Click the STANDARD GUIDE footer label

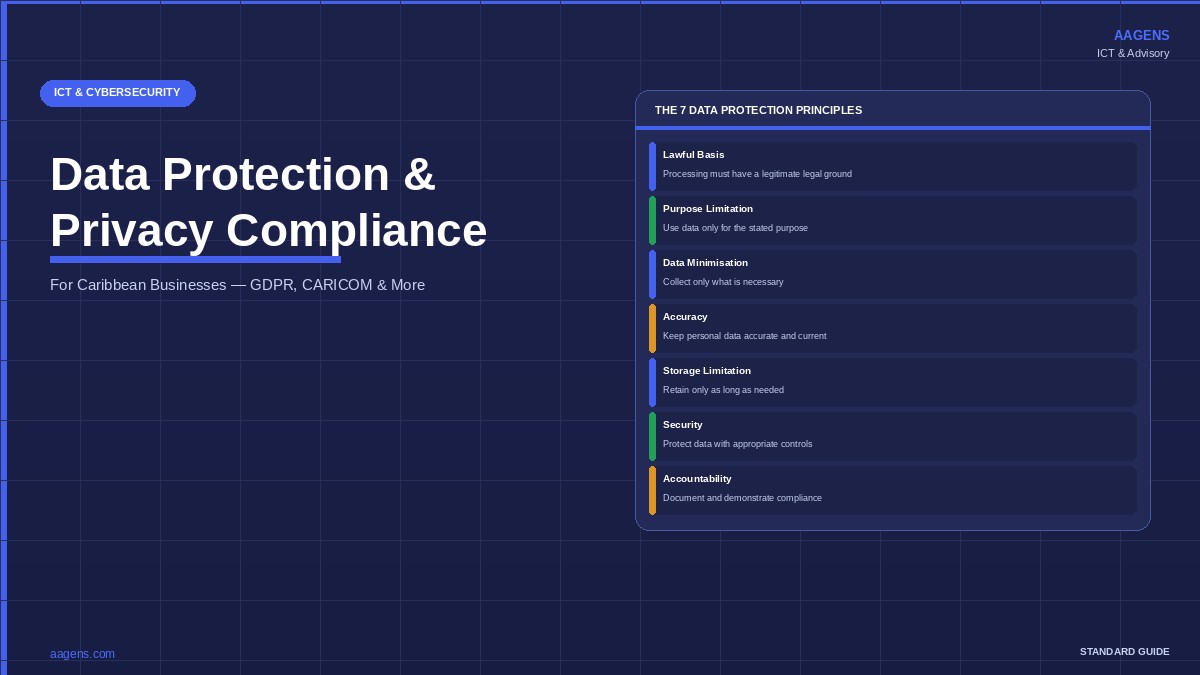coord(1124,652)
